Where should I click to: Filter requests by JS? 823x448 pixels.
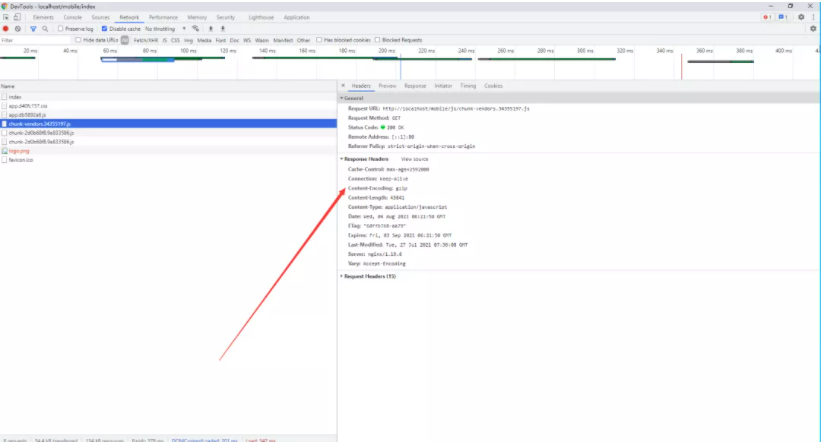pyautogui.click(x=164, y=40)
